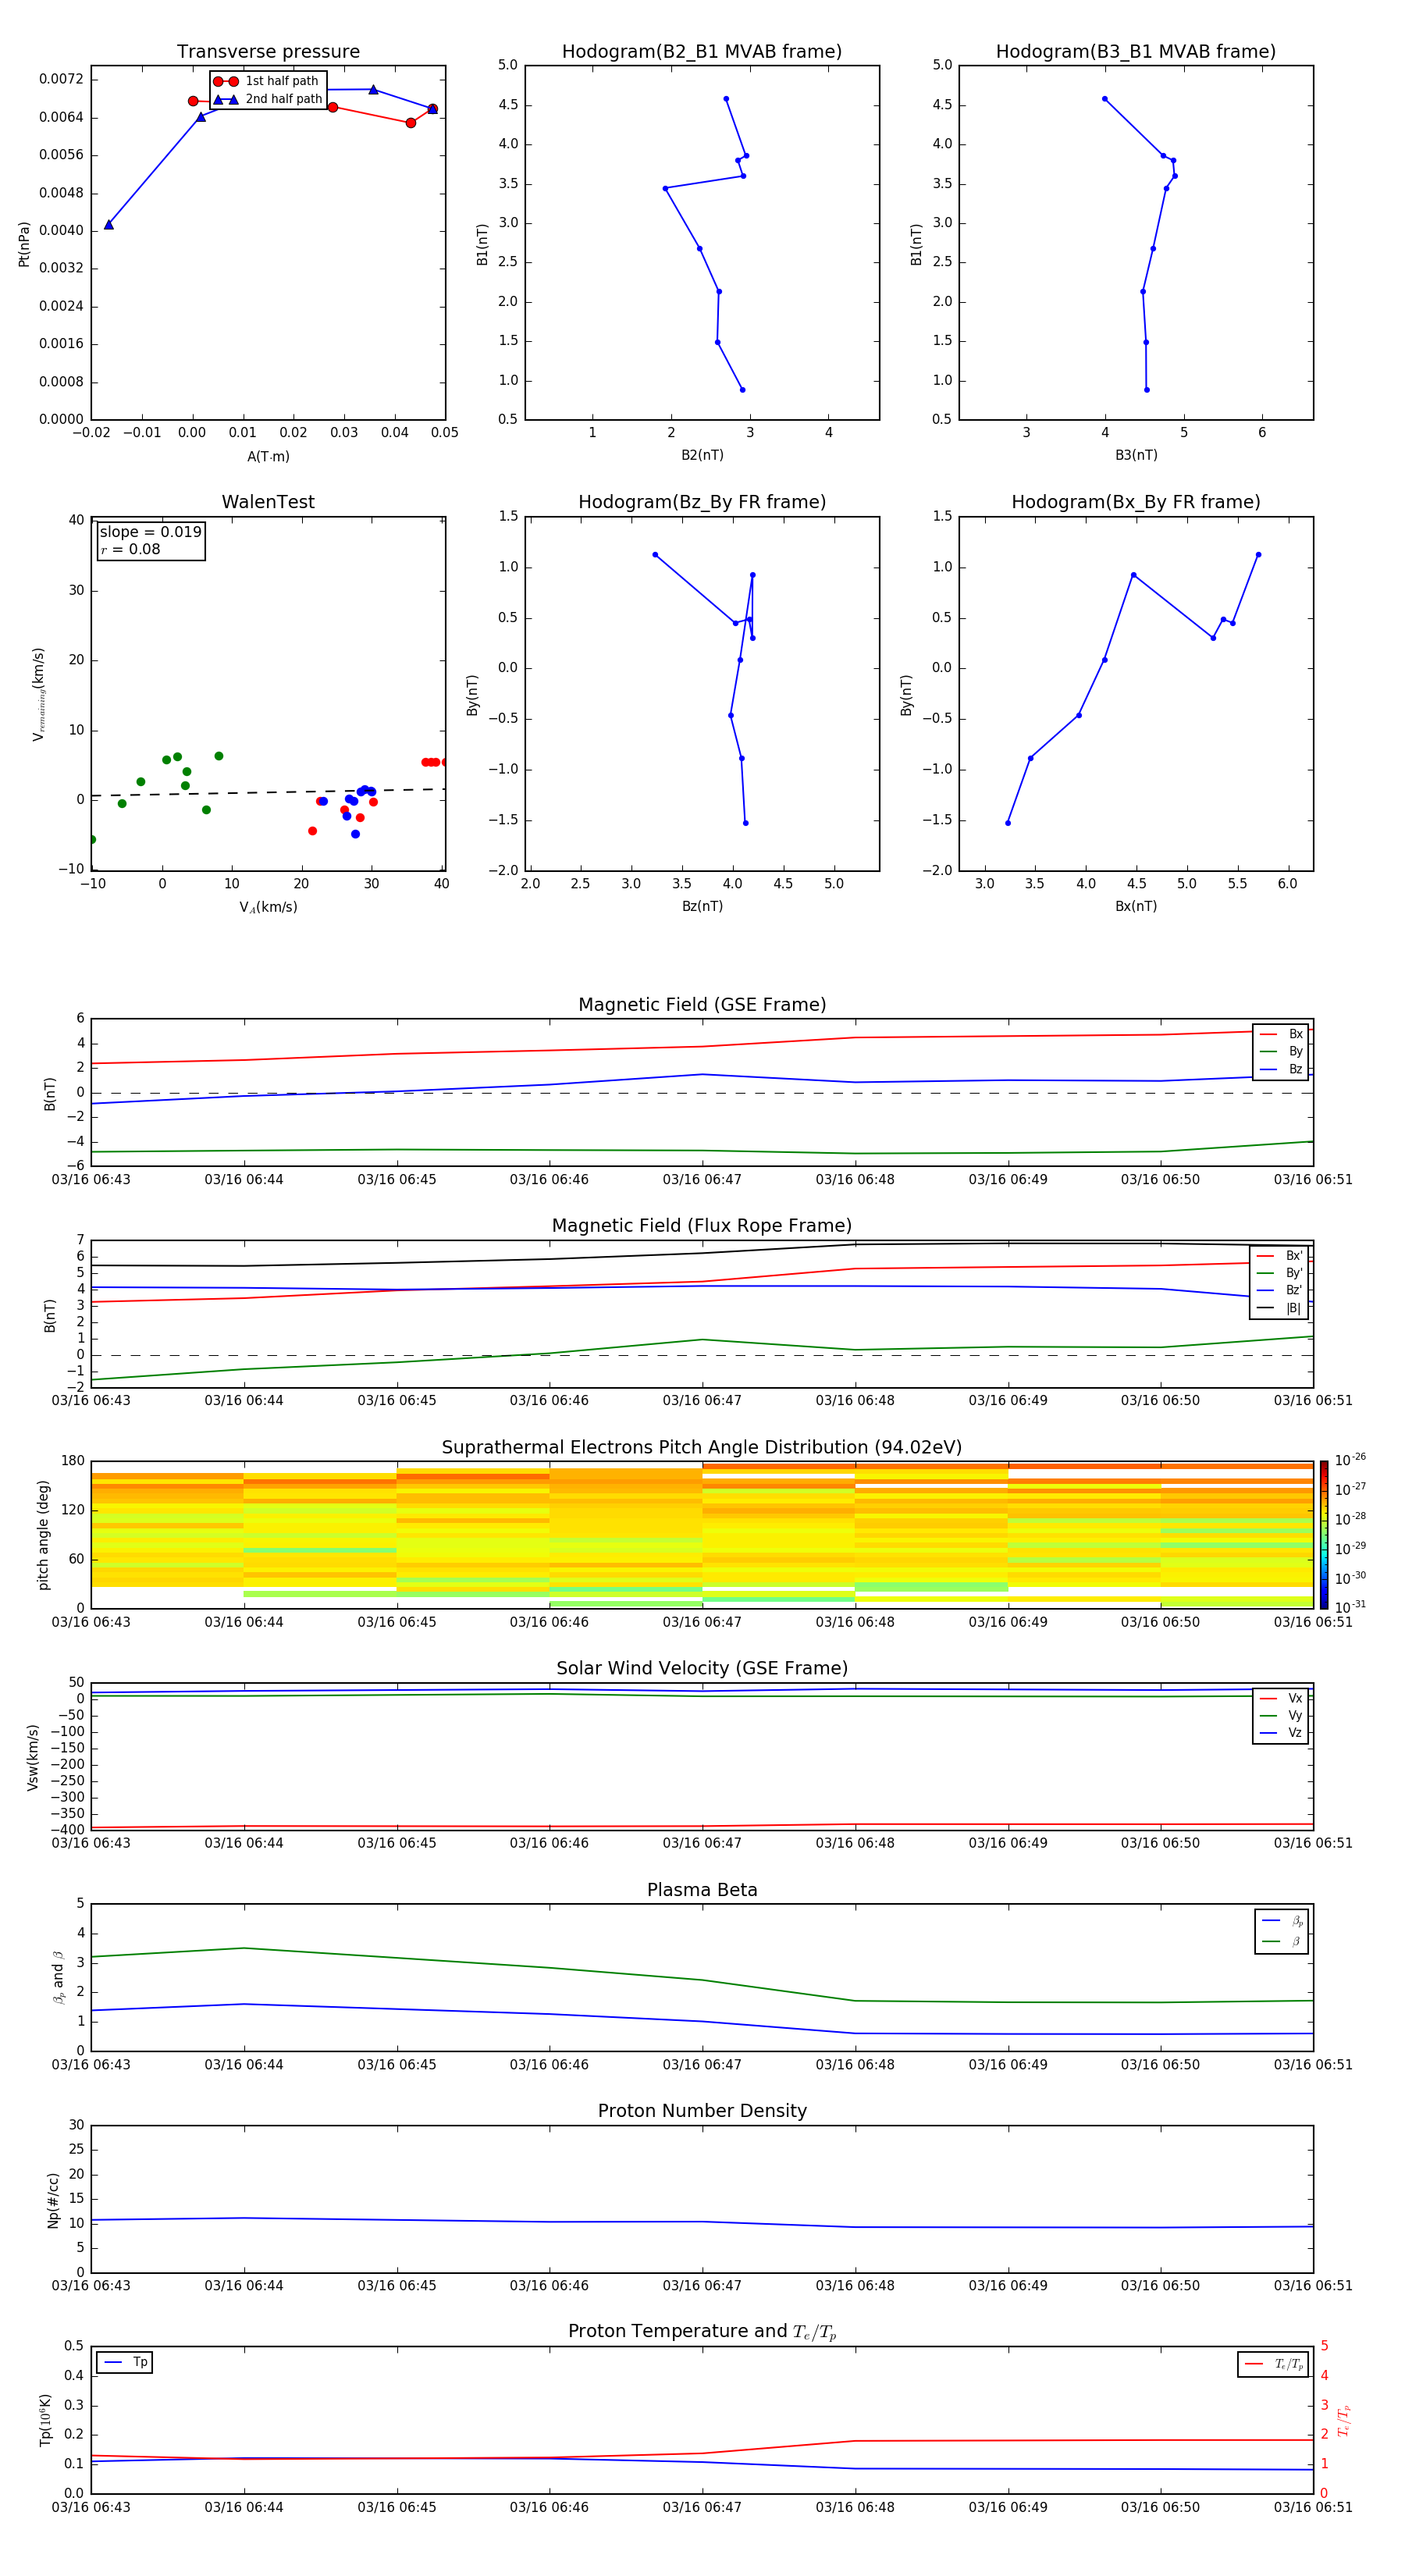Screen dimensions: 1405x2576
Task: Click the Np(#/cc) y-axis label
Action: [x=53, y=2199]
